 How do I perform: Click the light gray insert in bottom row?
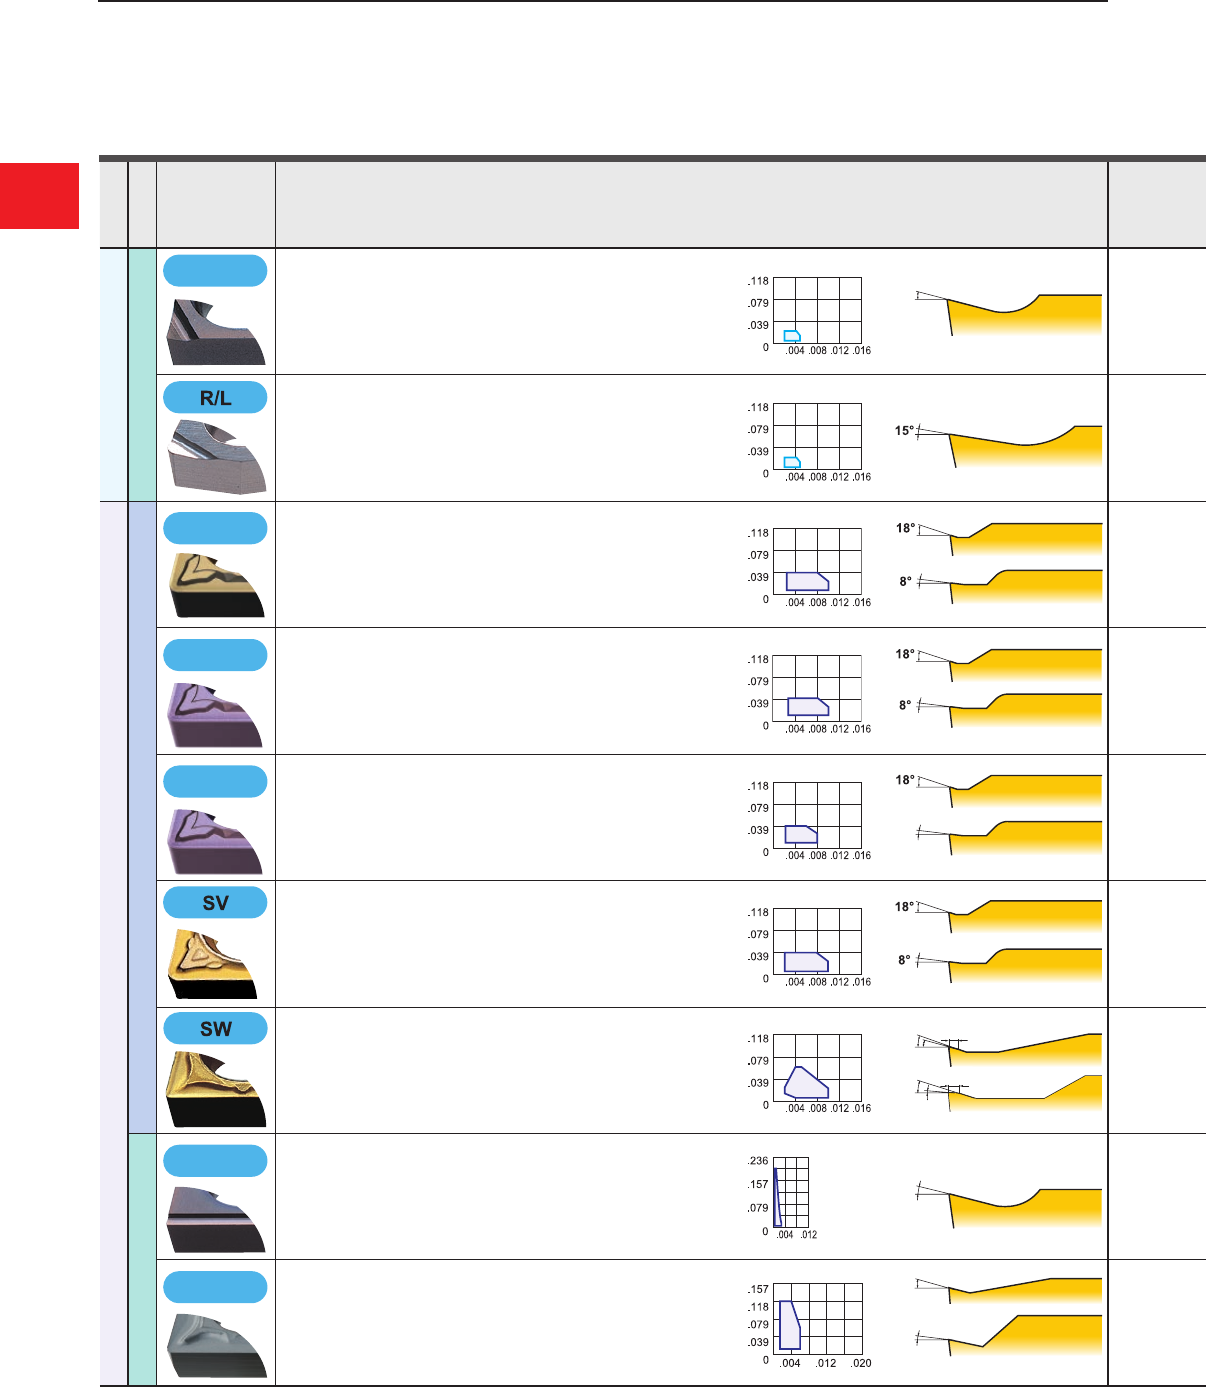coord(216,1345)
